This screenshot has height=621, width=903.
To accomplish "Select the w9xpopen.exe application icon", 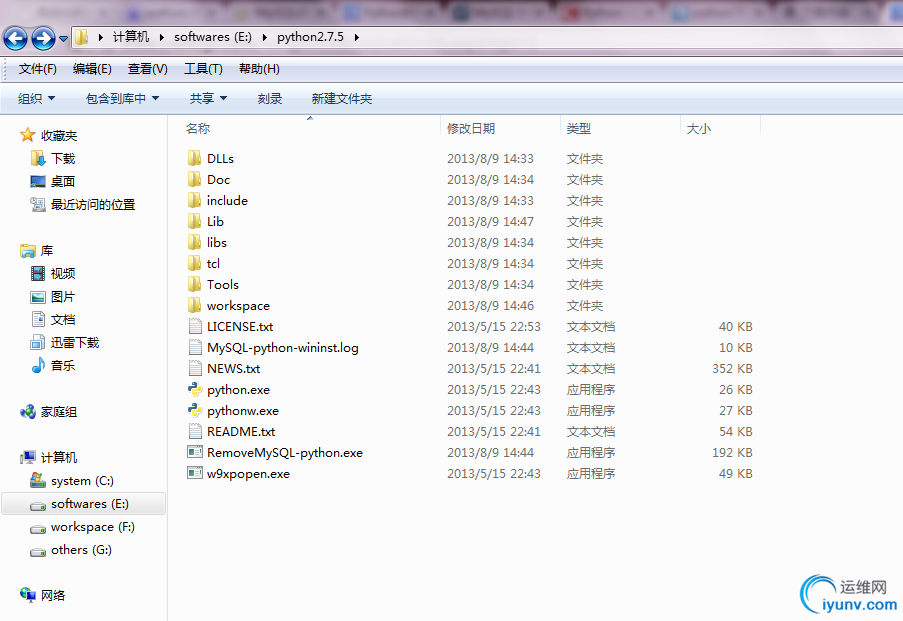I will pyautogui.click(x=195, y=474).
